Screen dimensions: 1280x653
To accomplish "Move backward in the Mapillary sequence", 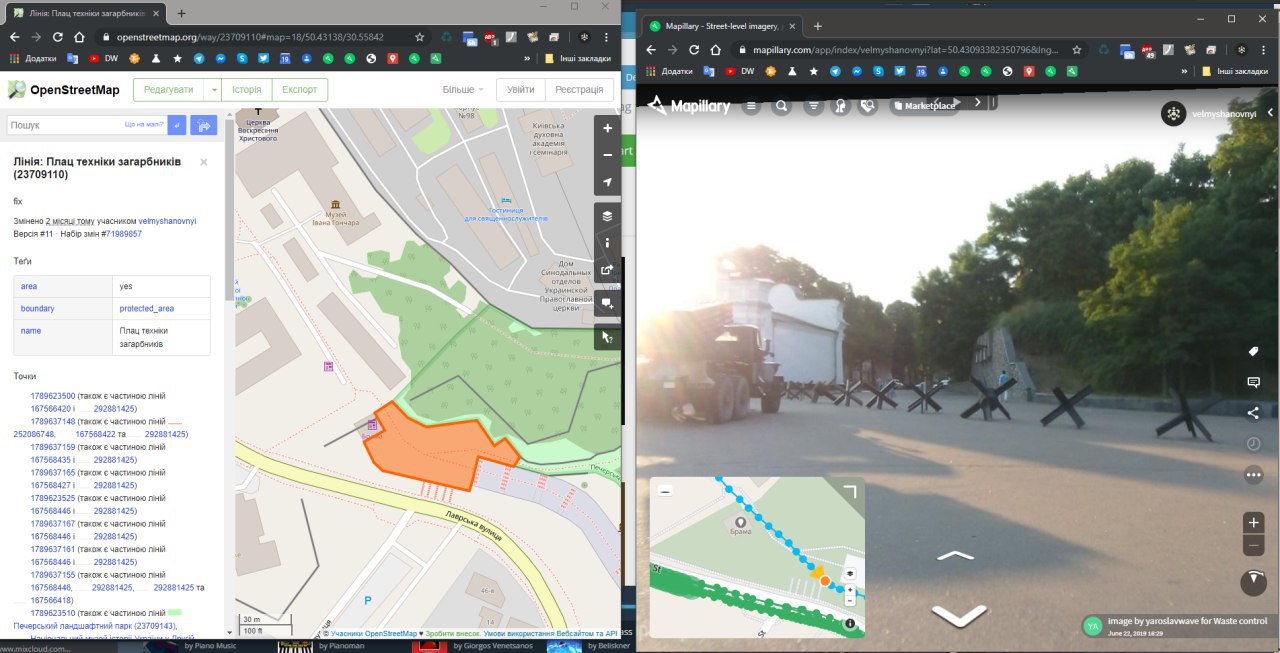I will pos(959,615).
